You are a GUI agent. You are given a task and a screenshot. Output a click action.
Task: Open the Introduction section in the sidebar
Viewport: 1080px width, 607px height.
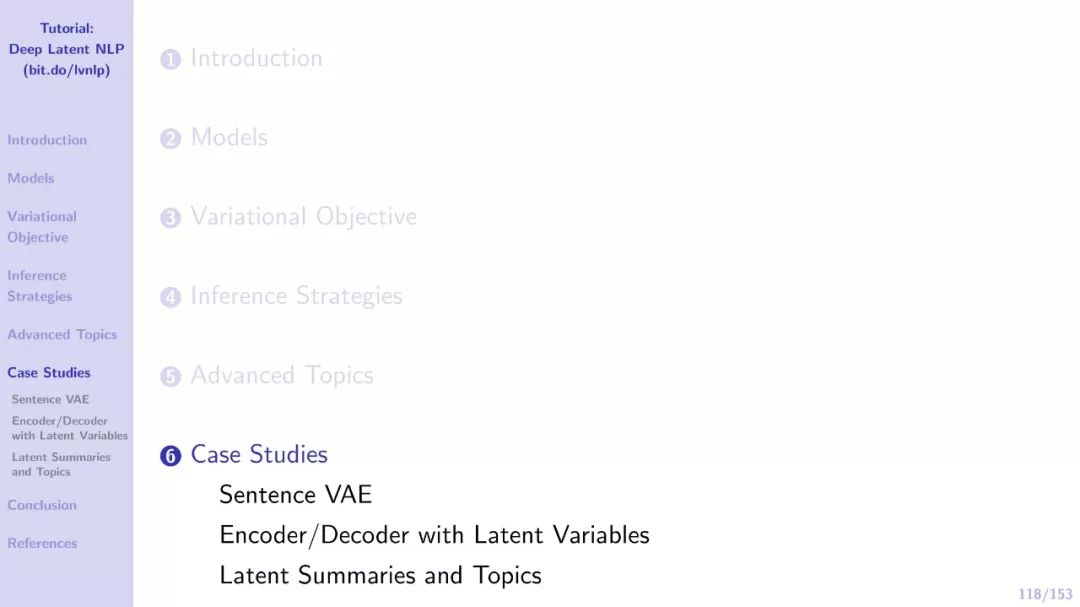(47, 140)
